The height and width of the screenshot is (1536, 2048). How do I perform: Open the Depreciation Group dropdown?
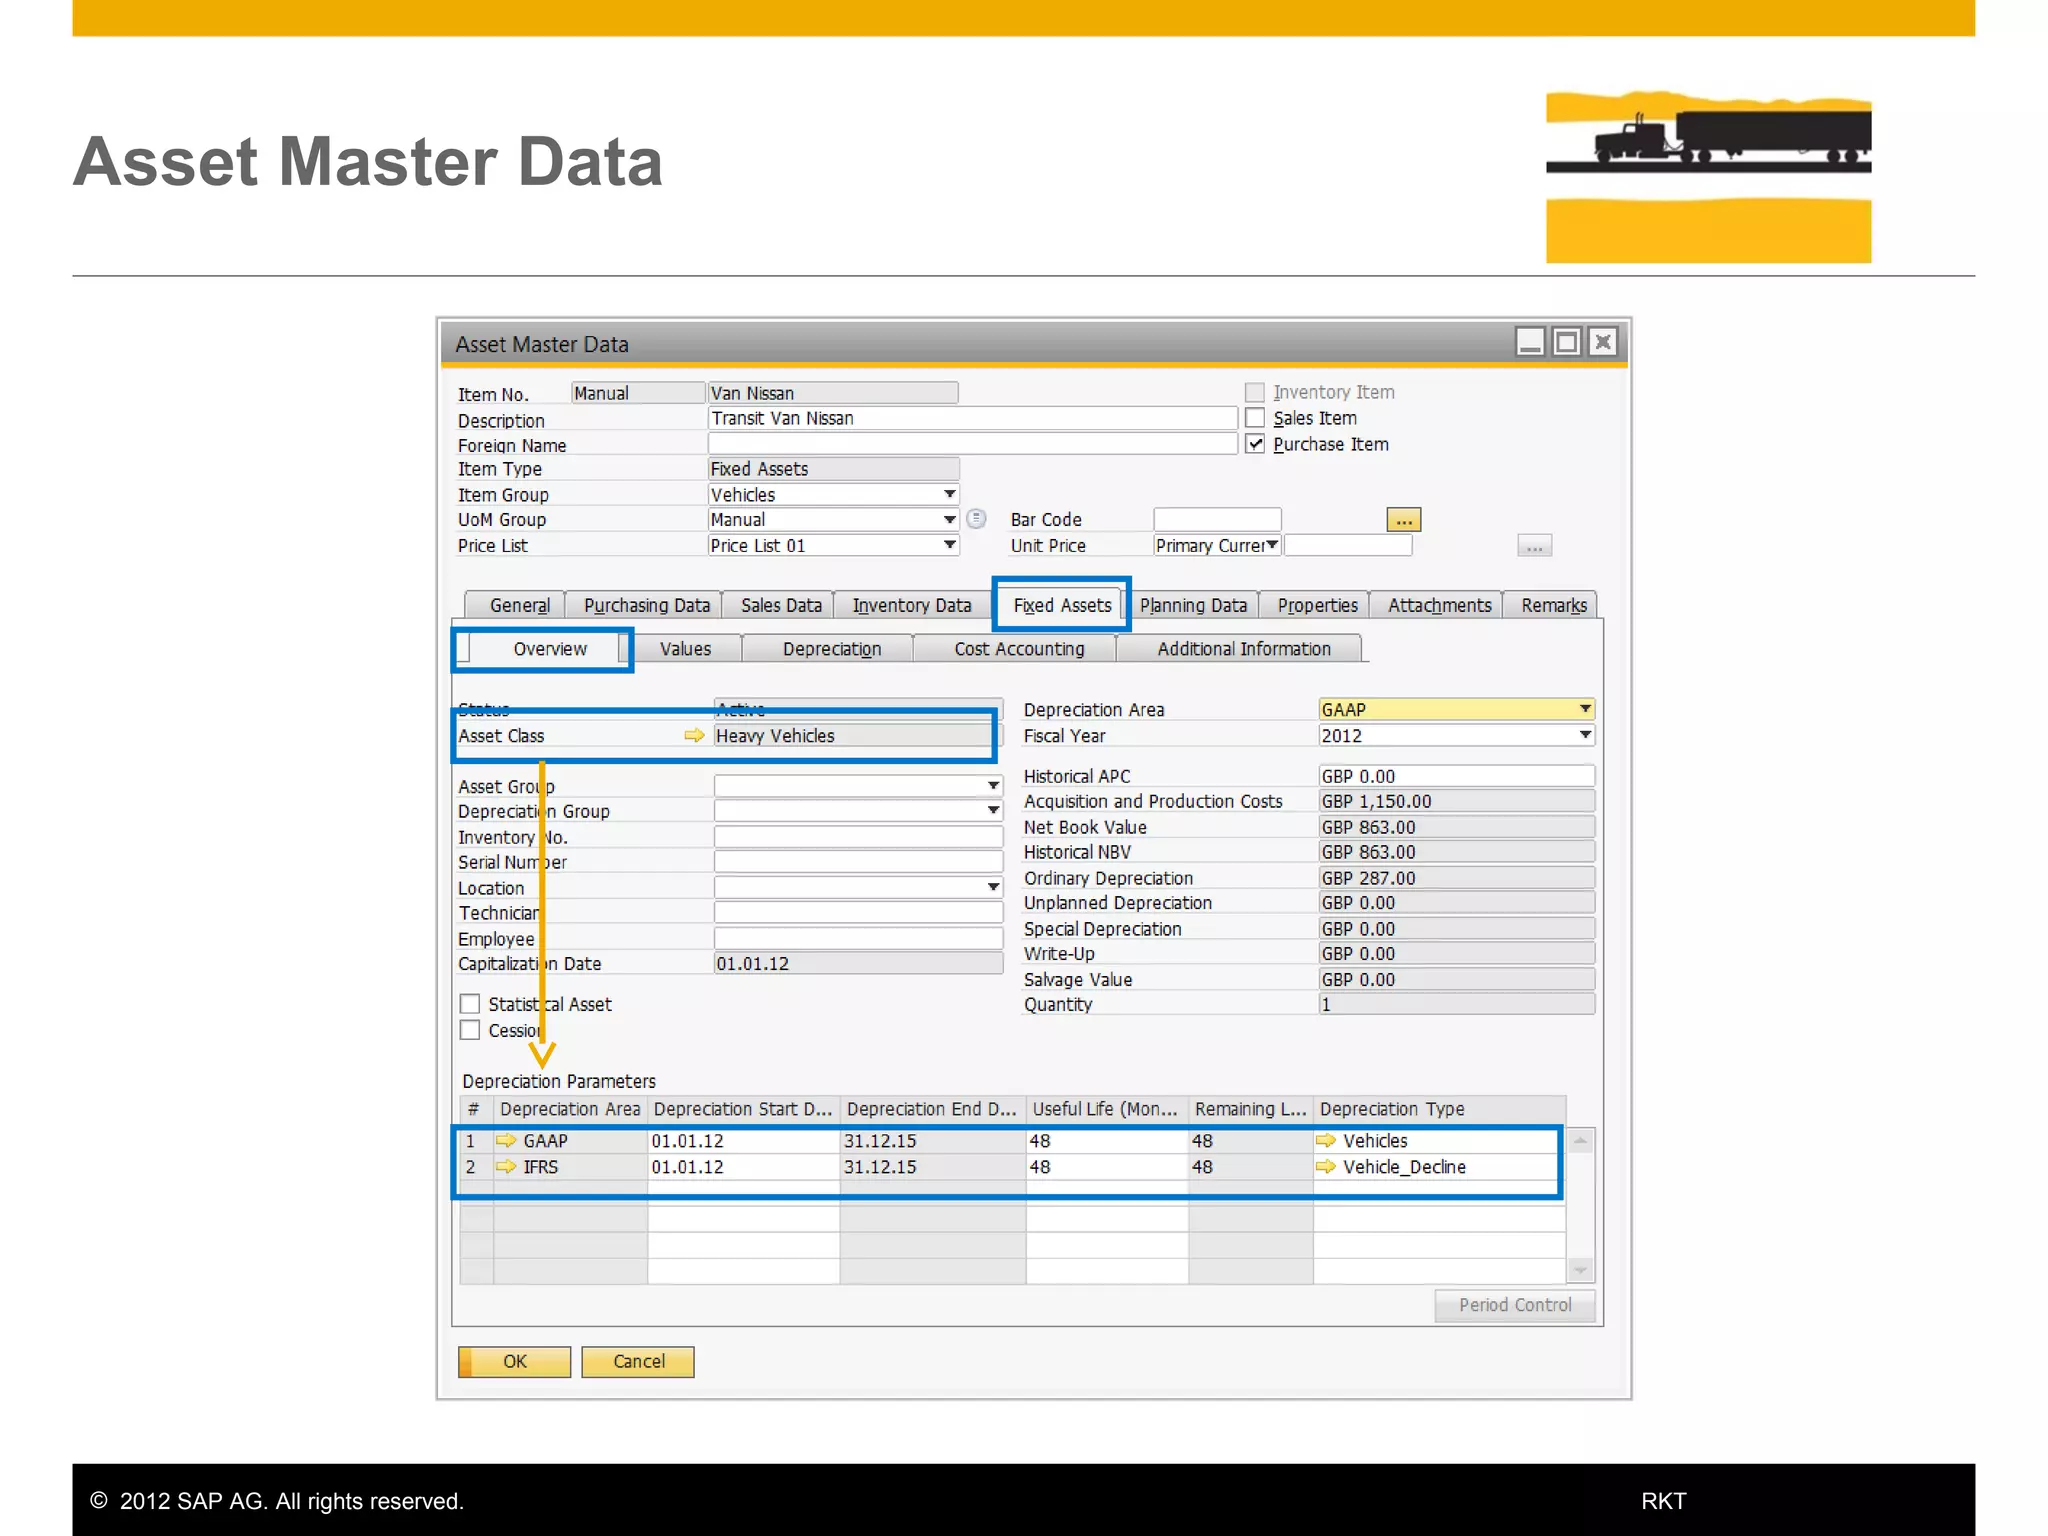pos(992,811)
